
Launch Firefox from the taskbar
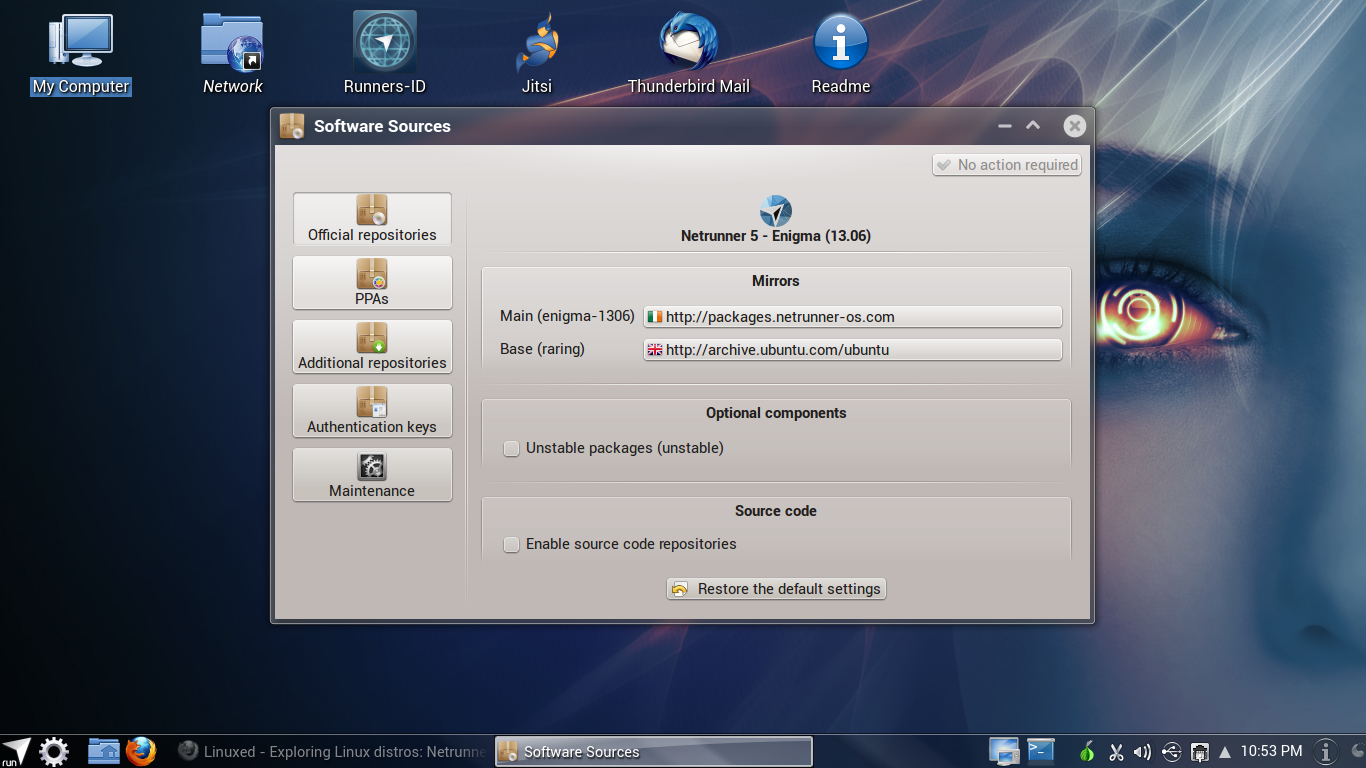pyautogui.click(x=140, y=751)
